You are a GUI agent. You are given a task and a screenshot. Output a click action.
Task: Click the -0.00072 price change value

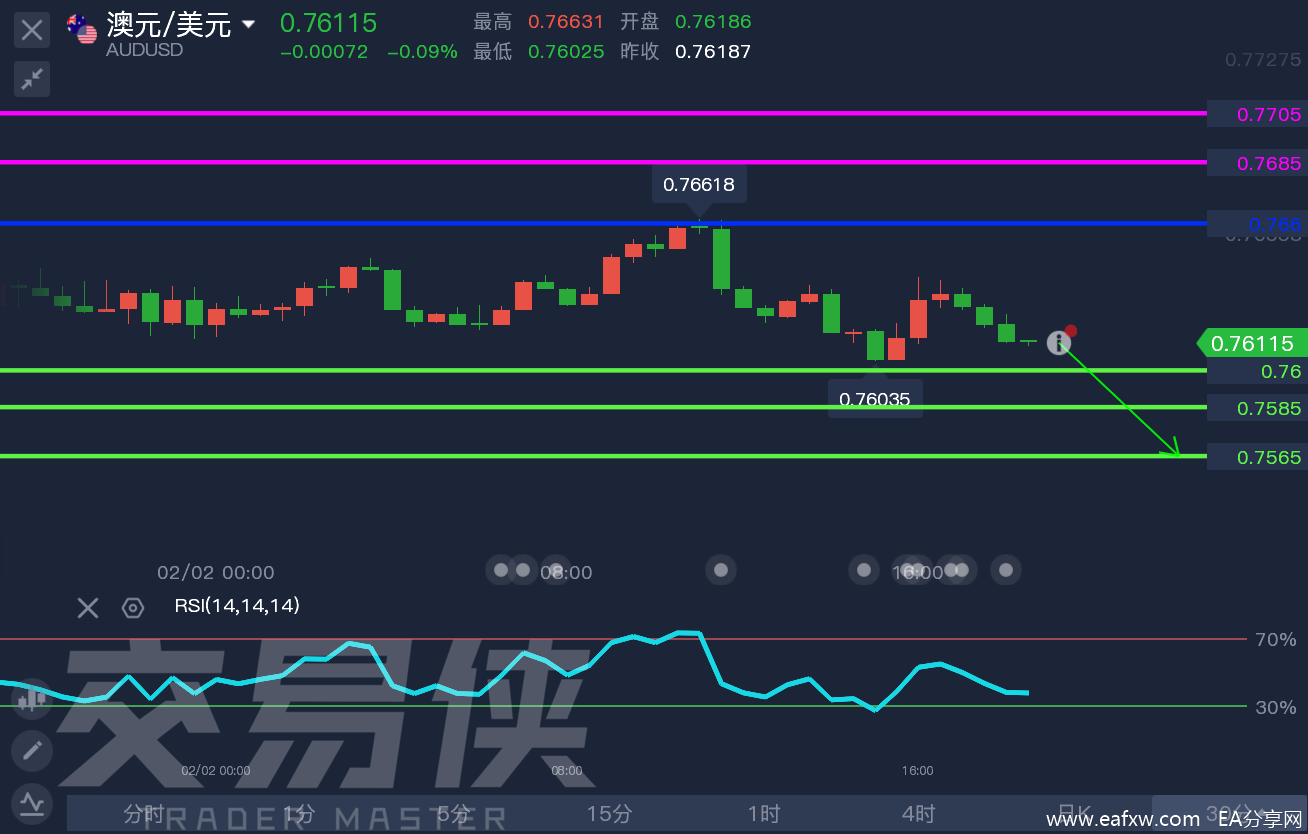324,52
